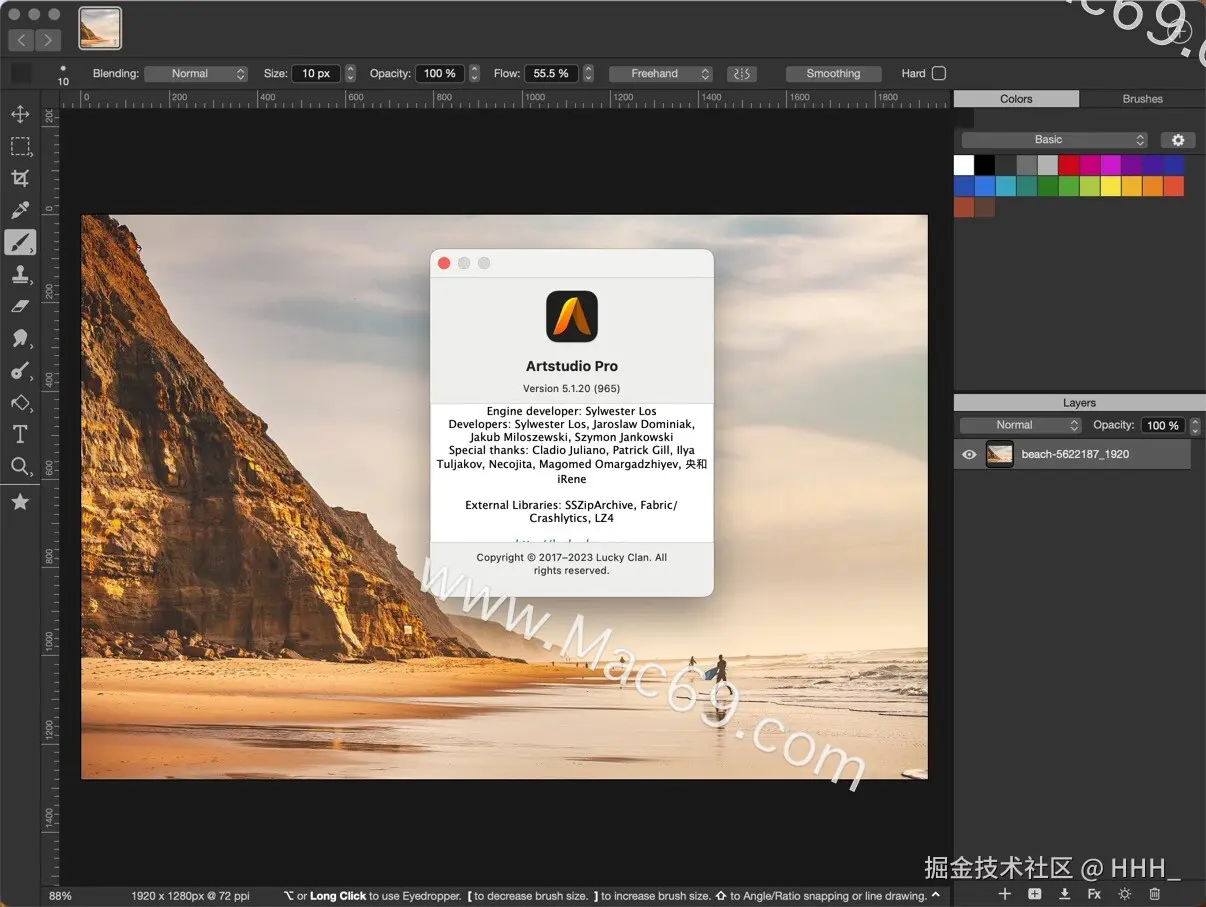Image resolution: width=1206 pixels, height=907 pixels.
Task: Delete layer using the trash icon
Action: point(1155,894)
